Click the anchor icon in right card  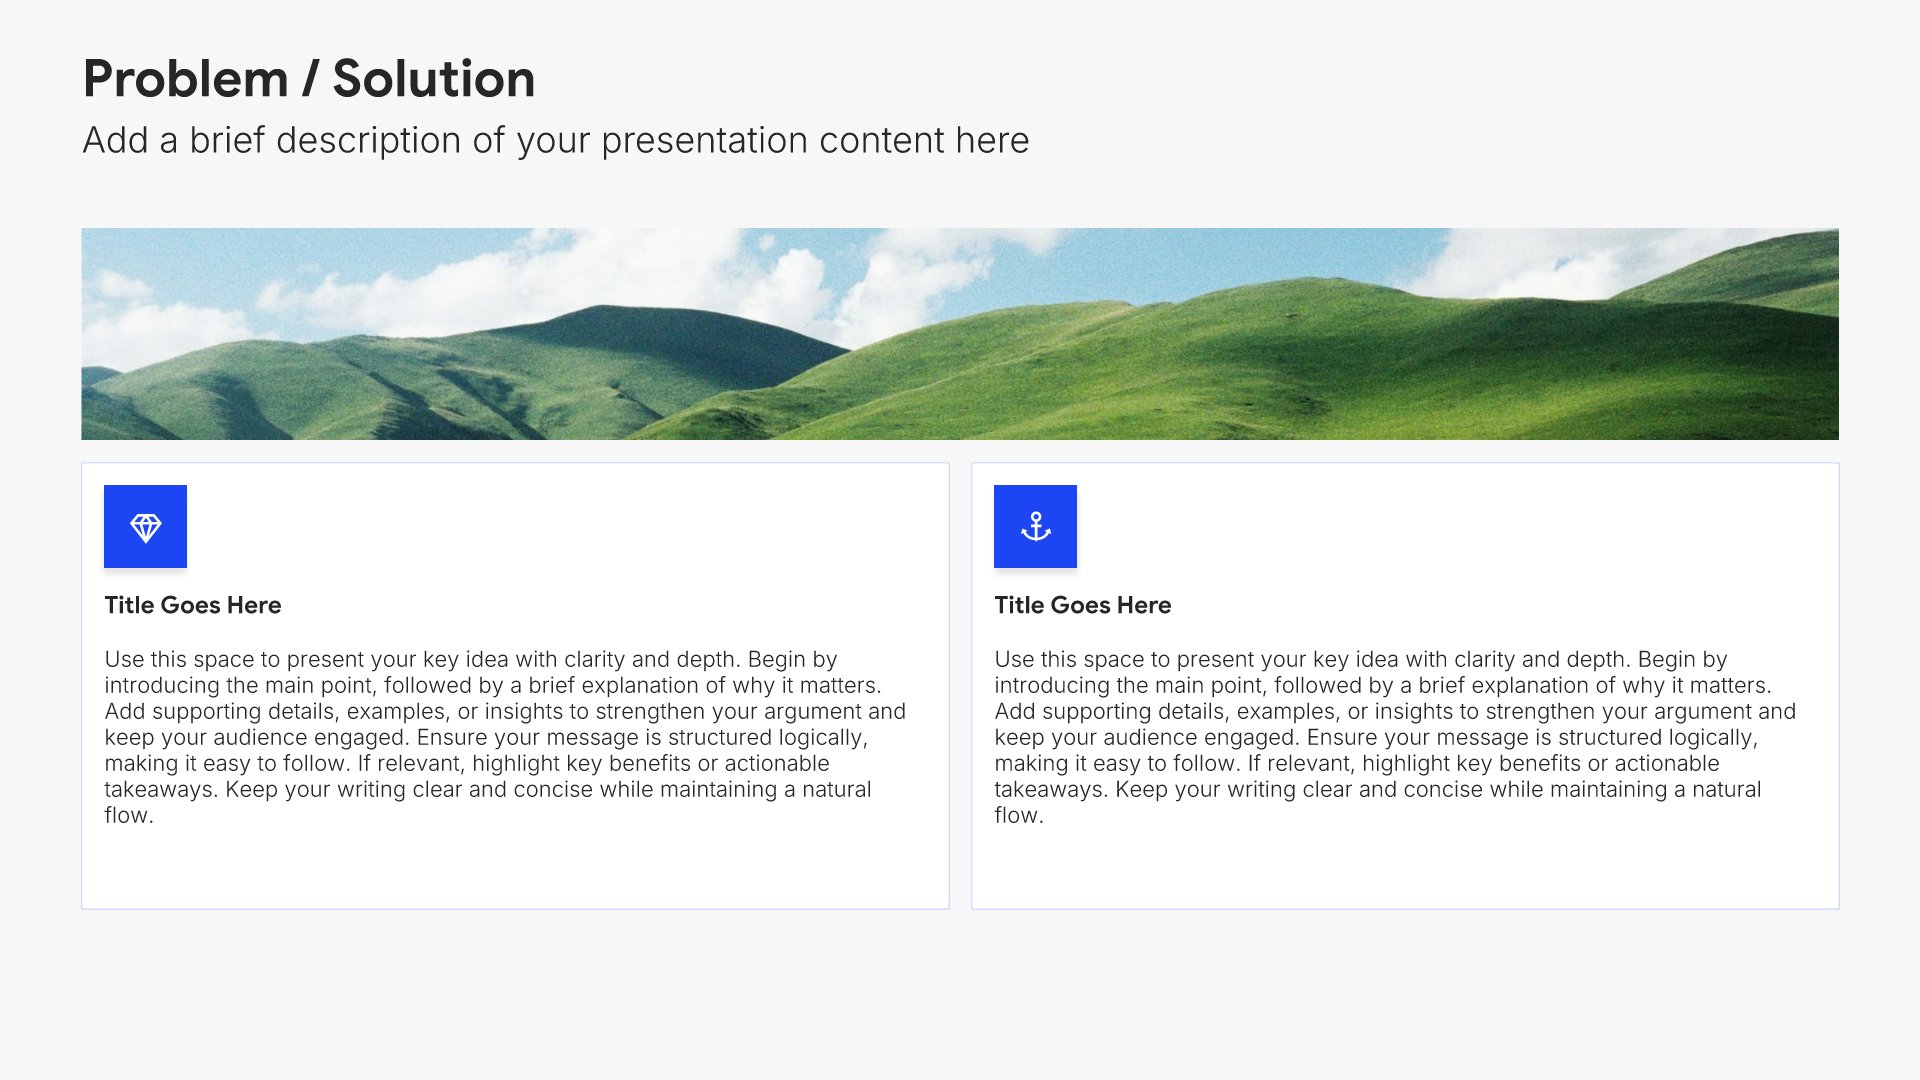[1035, 527]
